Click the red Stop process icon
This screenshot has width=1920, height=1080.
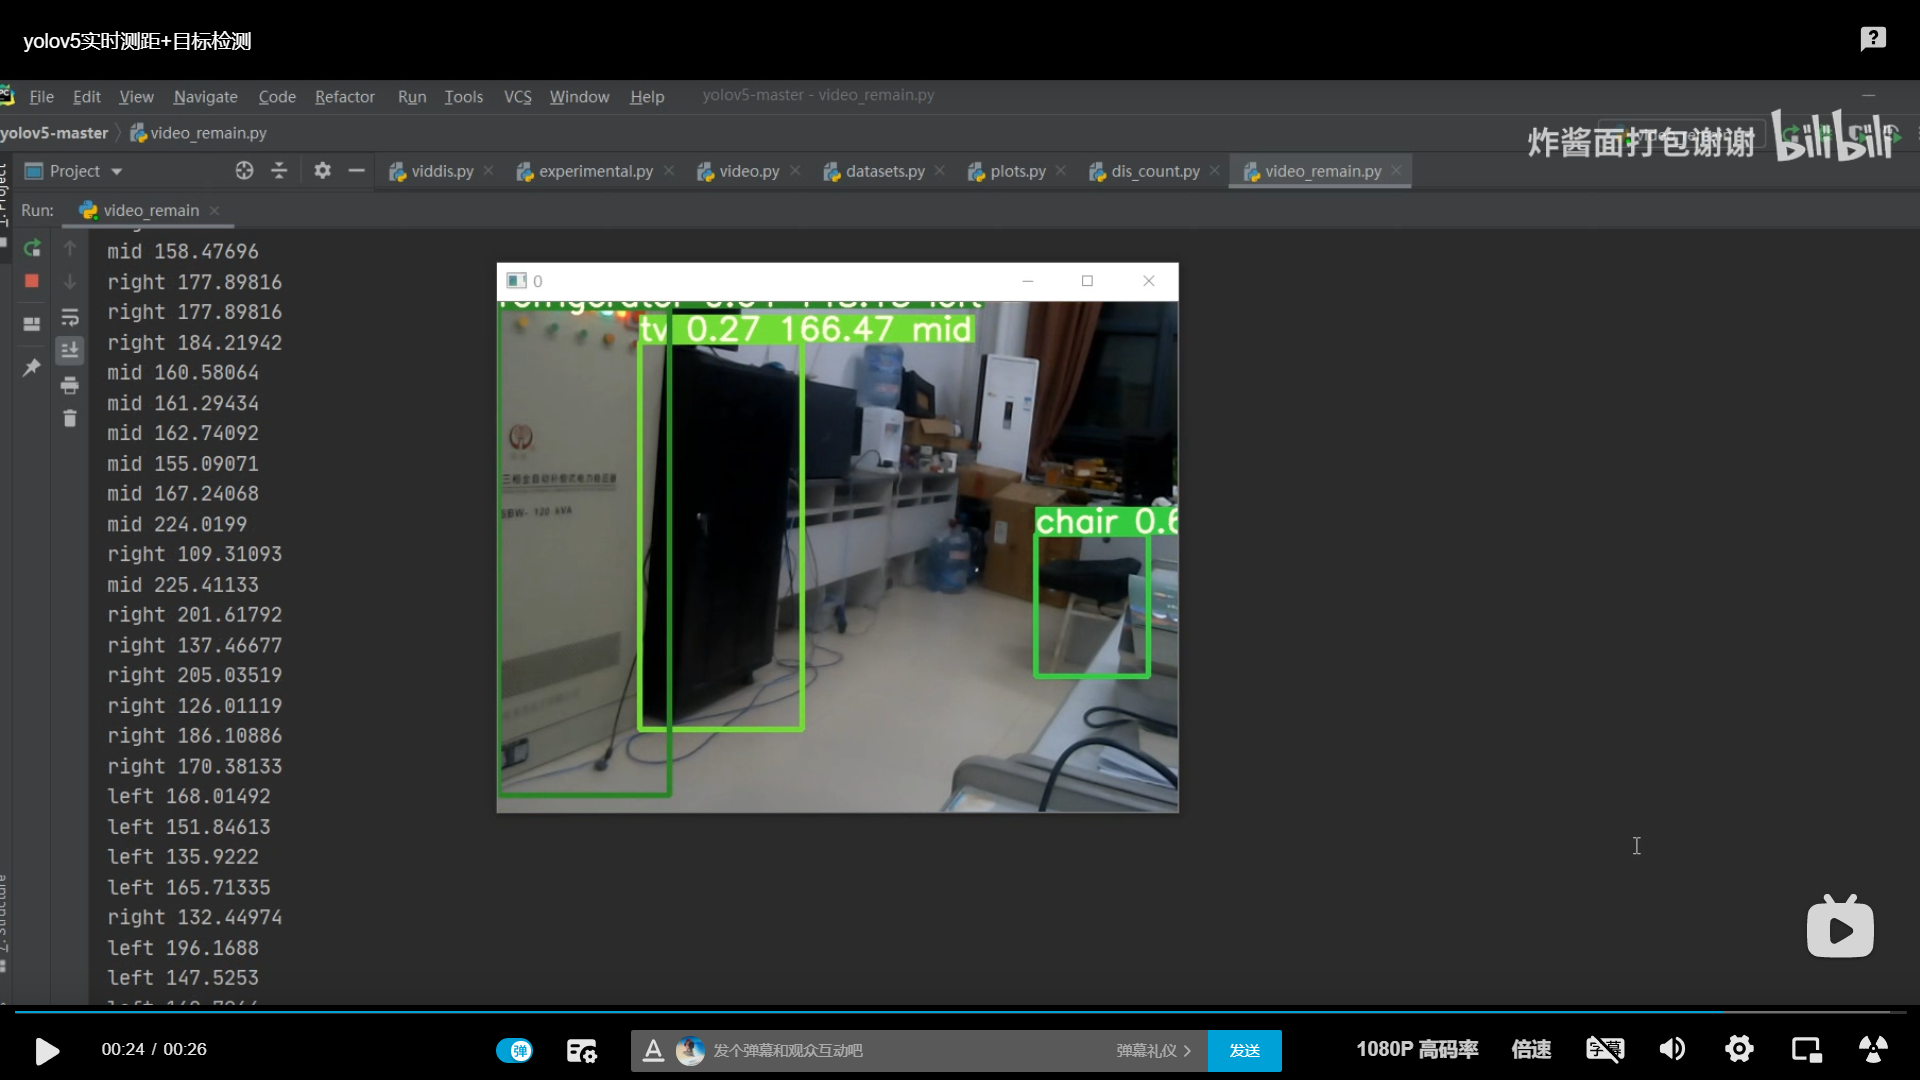[32, 281]
